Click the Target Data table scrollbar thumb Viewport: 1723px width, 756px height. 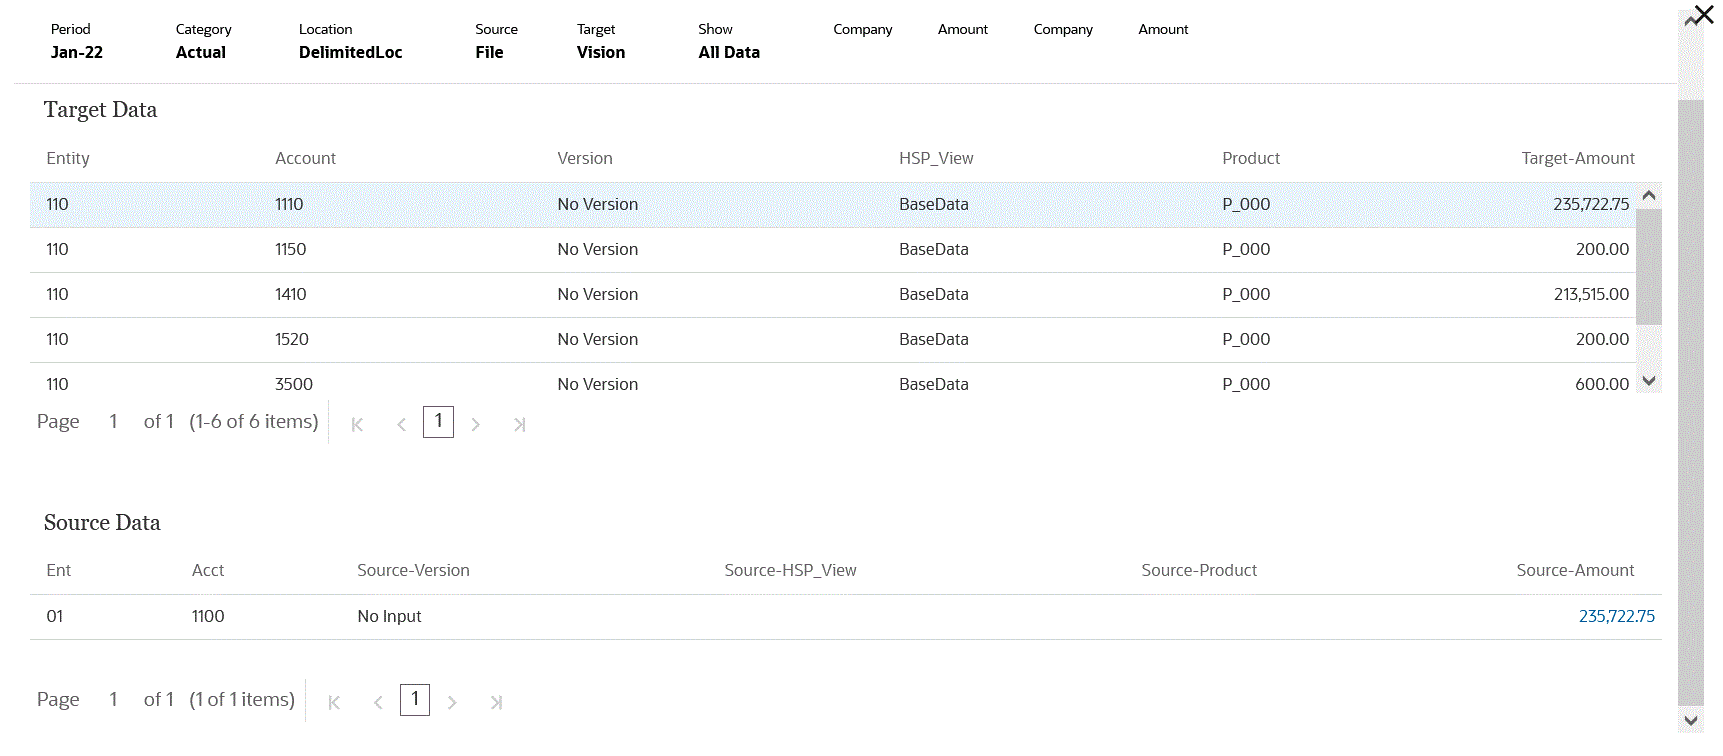[1649, 265]
